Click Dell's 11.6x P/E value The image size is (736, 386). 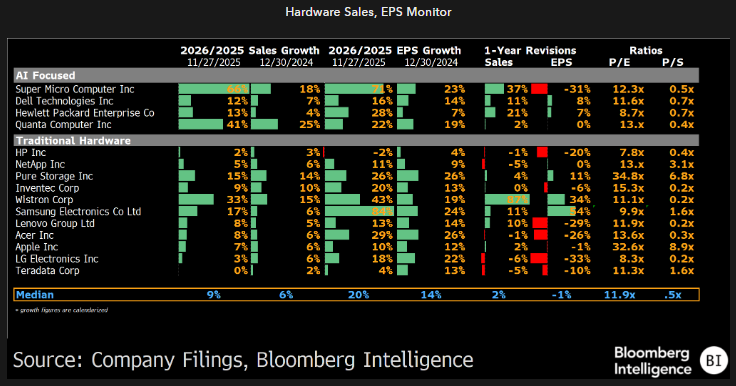pyautogui.click(x=628, y=101)
